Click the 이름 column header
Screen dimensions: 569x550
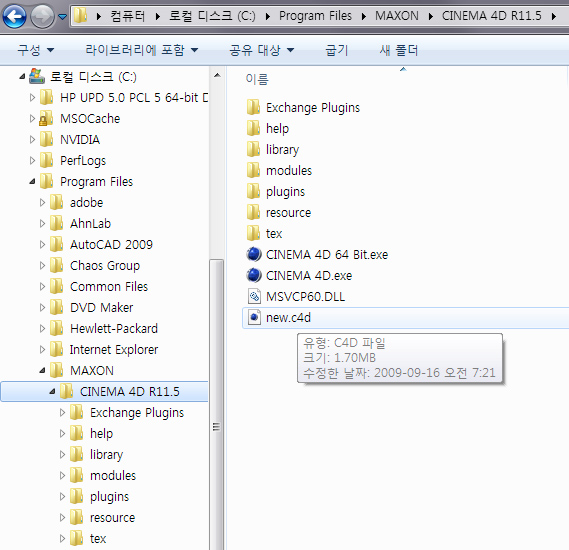(x=257, y=79)
